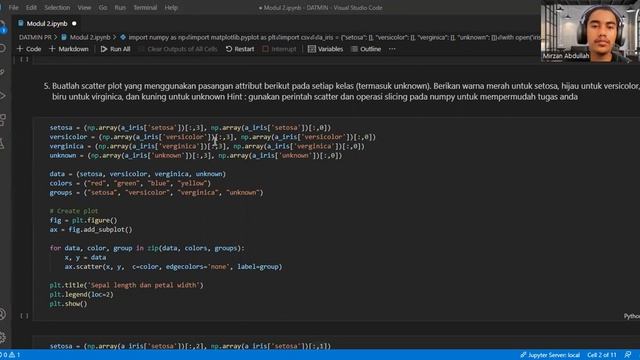Click the ax.scatter call line
640x360 pixels.
[173, 267]
